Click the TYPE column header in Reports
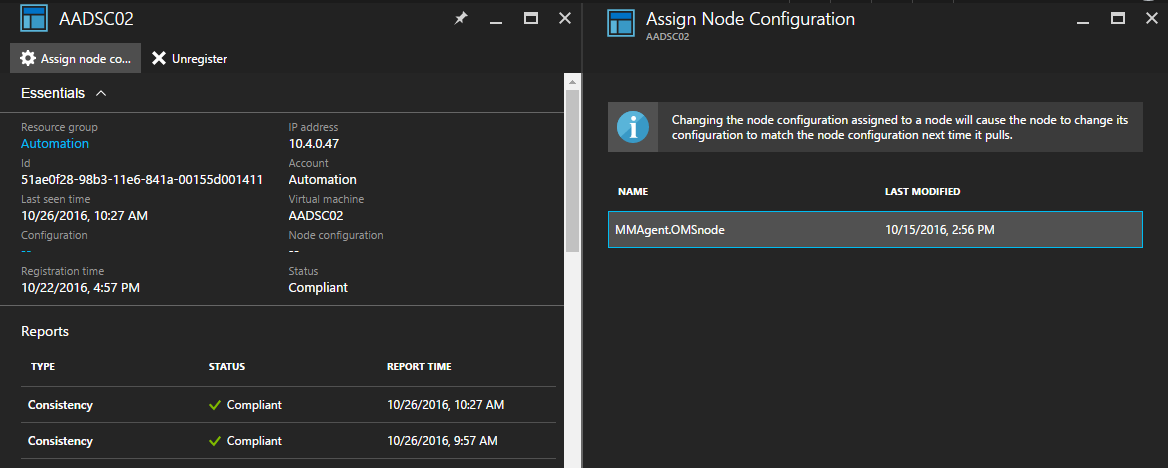The height and width of the screenshot is (468, 1168). tap(43, 367)
